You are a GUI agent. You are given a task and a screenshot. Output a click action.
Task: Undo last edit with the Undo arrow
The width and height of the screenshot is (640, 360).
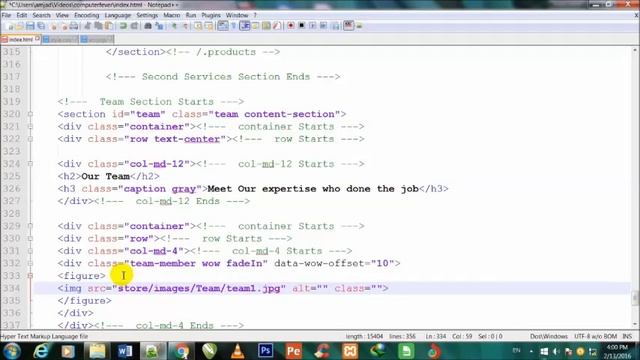pos(123,26)
